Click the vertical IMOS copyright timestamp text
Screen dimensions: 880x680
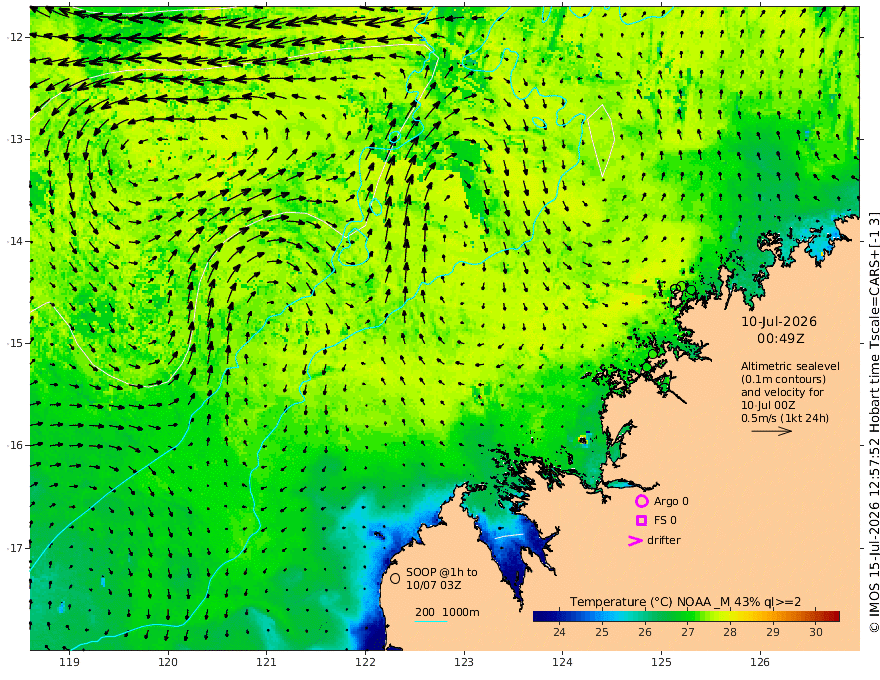(x=873, y=422)
